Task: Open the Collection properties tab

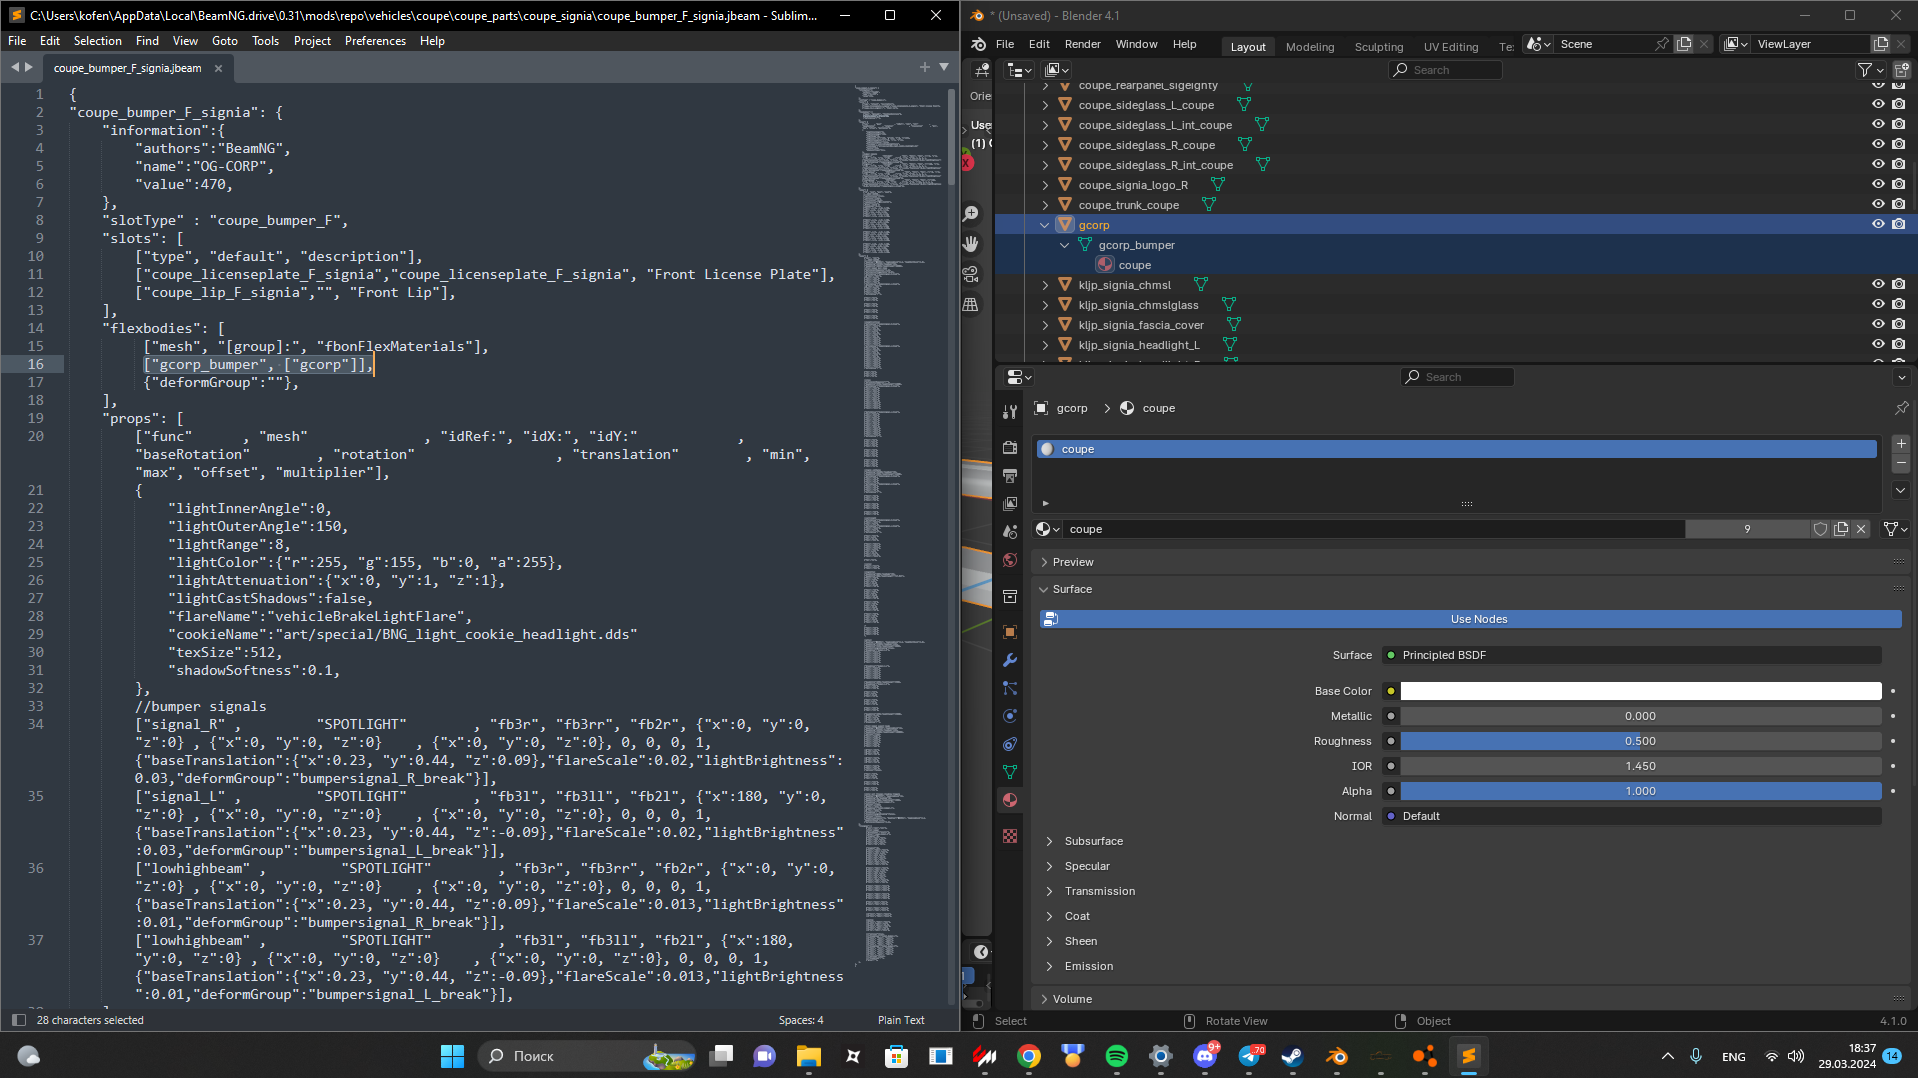Action: coord(1010,596)
